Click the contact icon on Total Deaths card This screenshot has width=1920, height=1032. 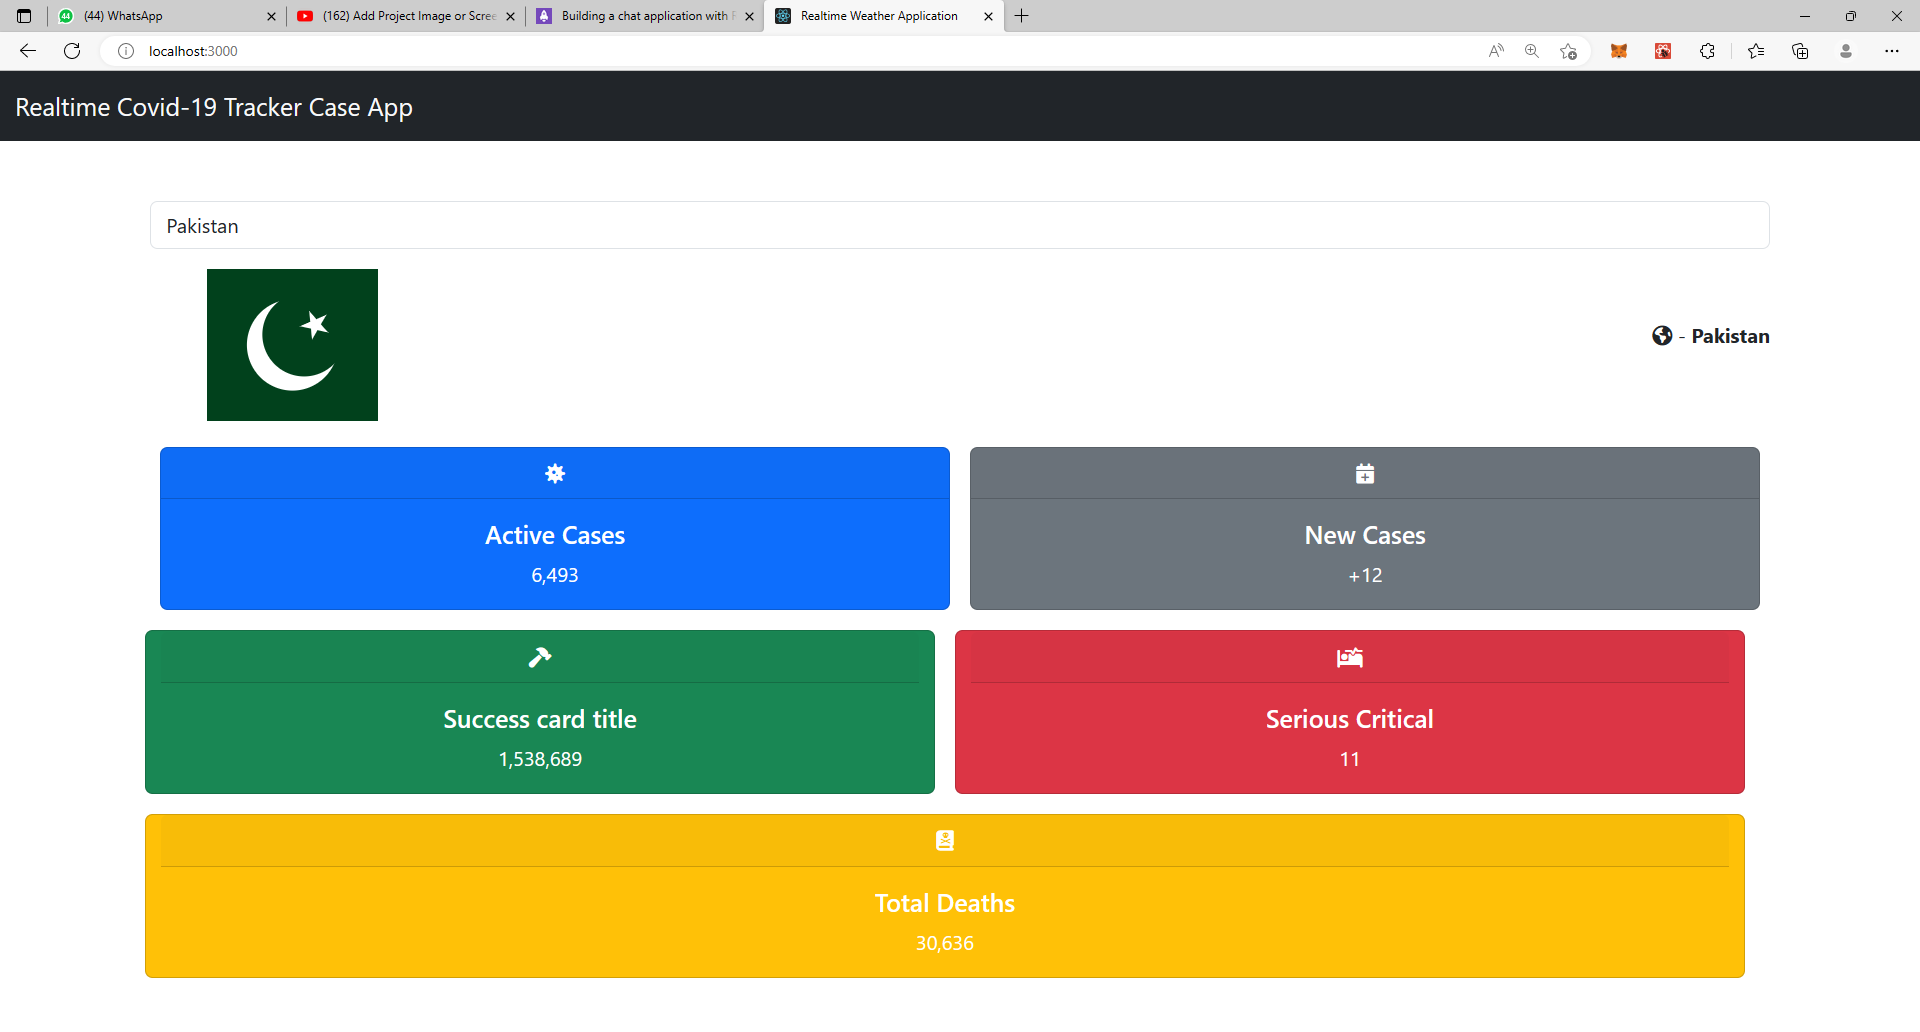tap(944, 840)
